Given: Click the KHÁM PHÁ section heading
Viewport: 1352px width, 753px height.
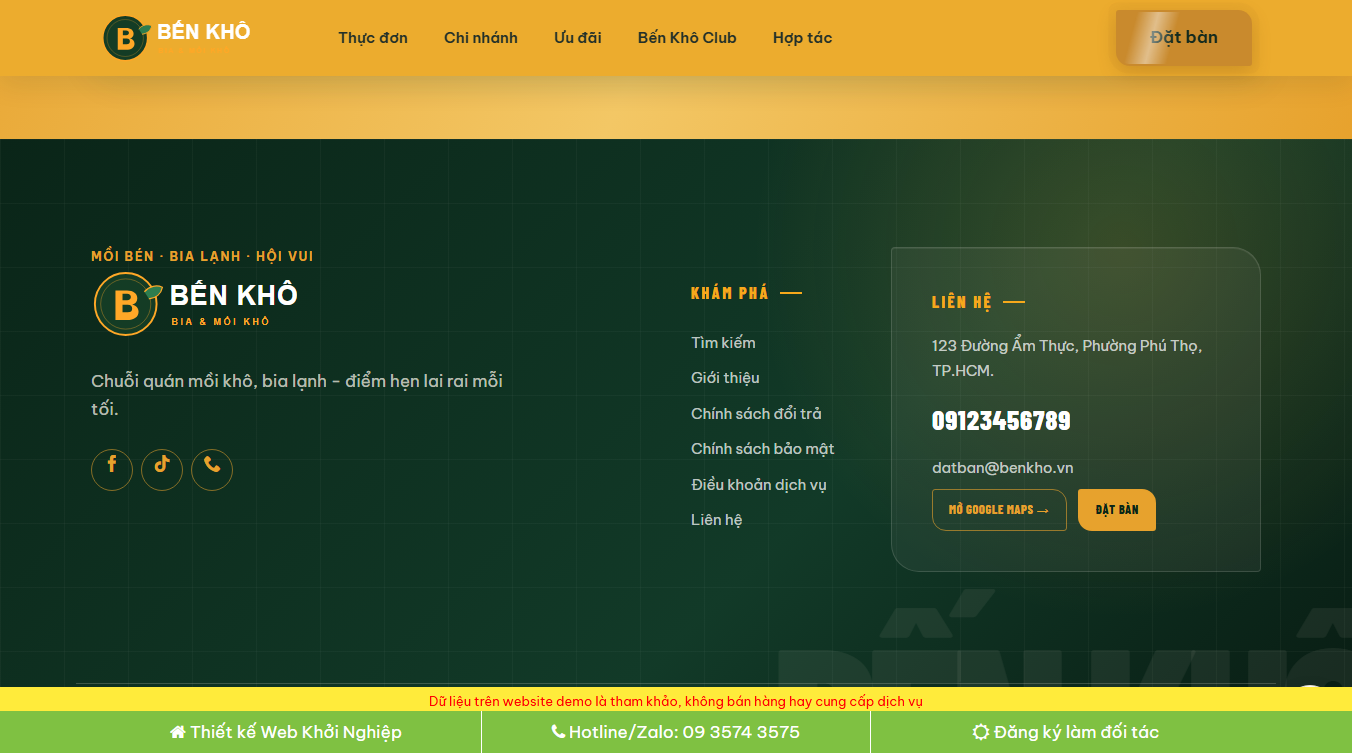Looking at the screenshot, I should [730, 293].
